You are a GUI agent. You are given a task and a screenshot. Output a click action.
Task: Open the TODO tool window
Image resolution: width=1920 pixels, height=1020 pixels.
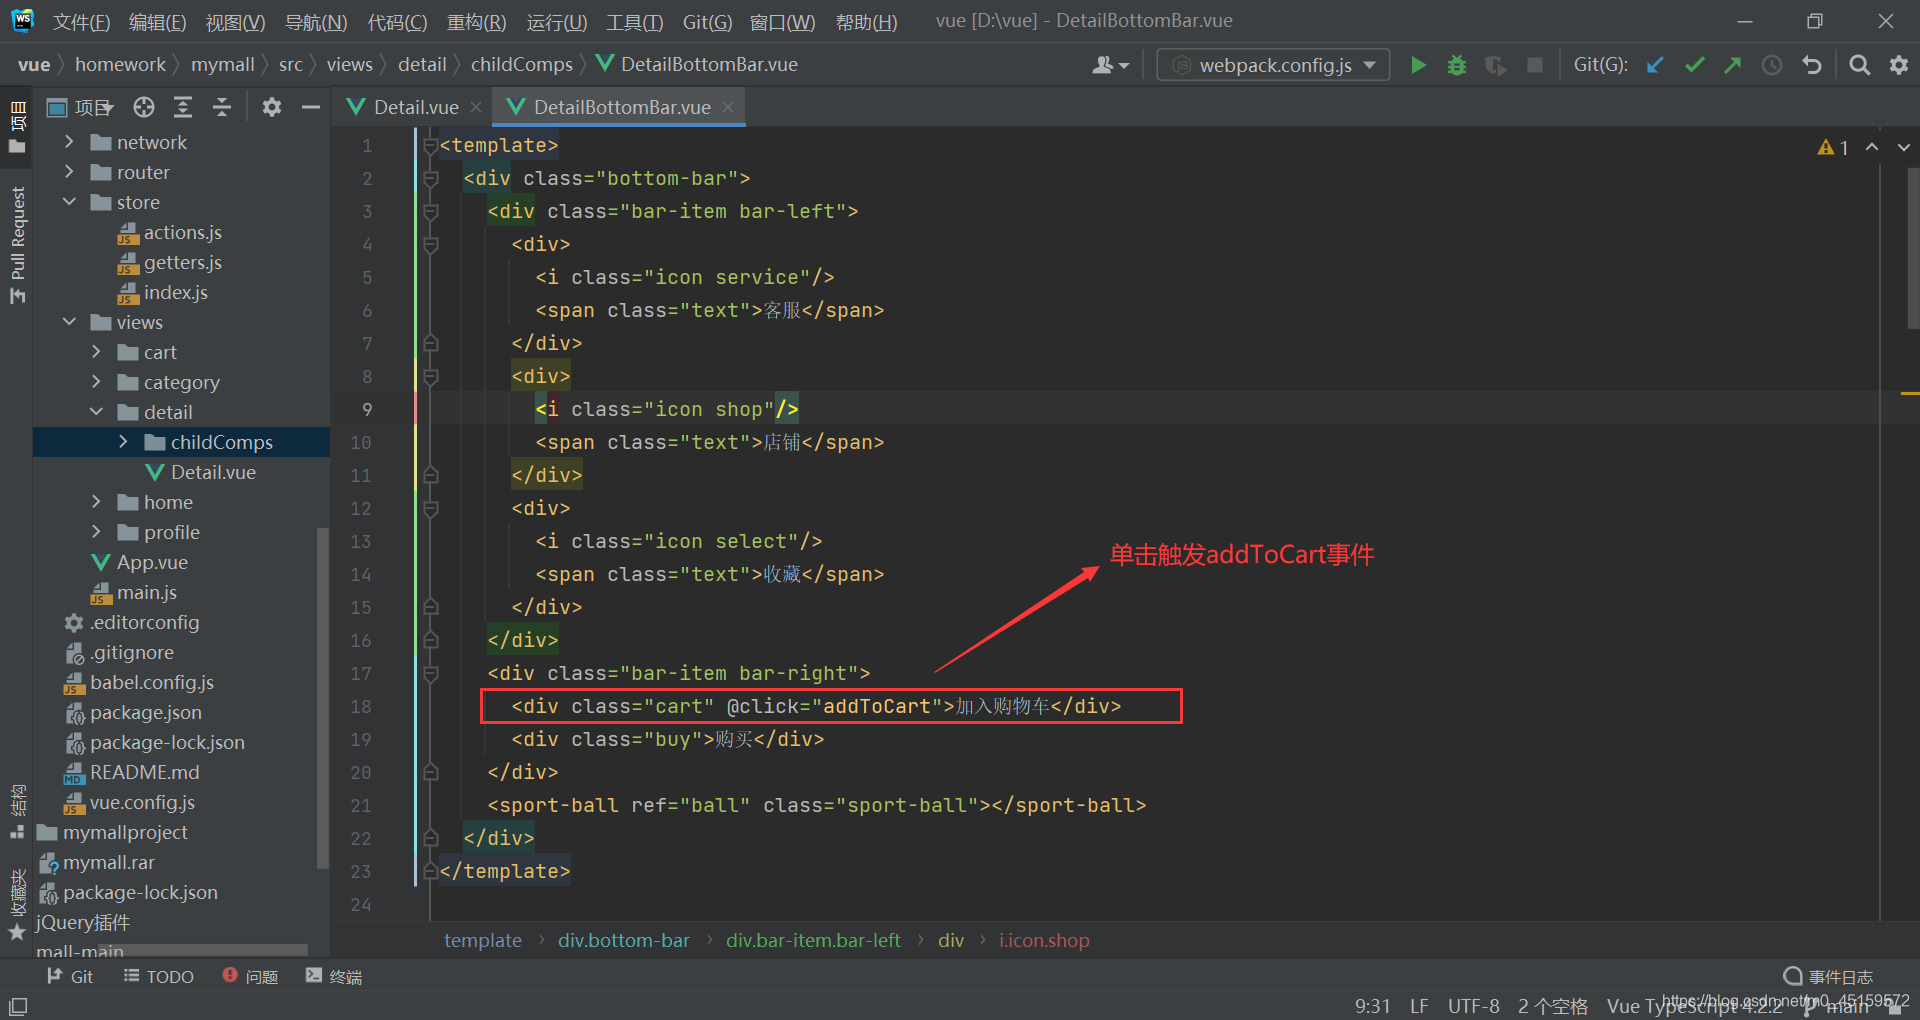tap(159, 977)
